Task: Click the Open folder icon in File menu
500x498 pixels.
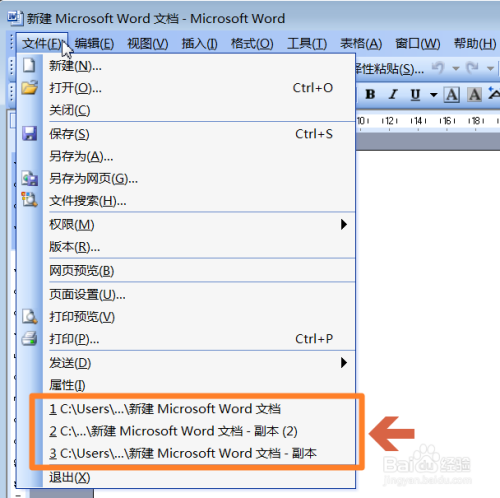Action: click(x=29, y=88)
